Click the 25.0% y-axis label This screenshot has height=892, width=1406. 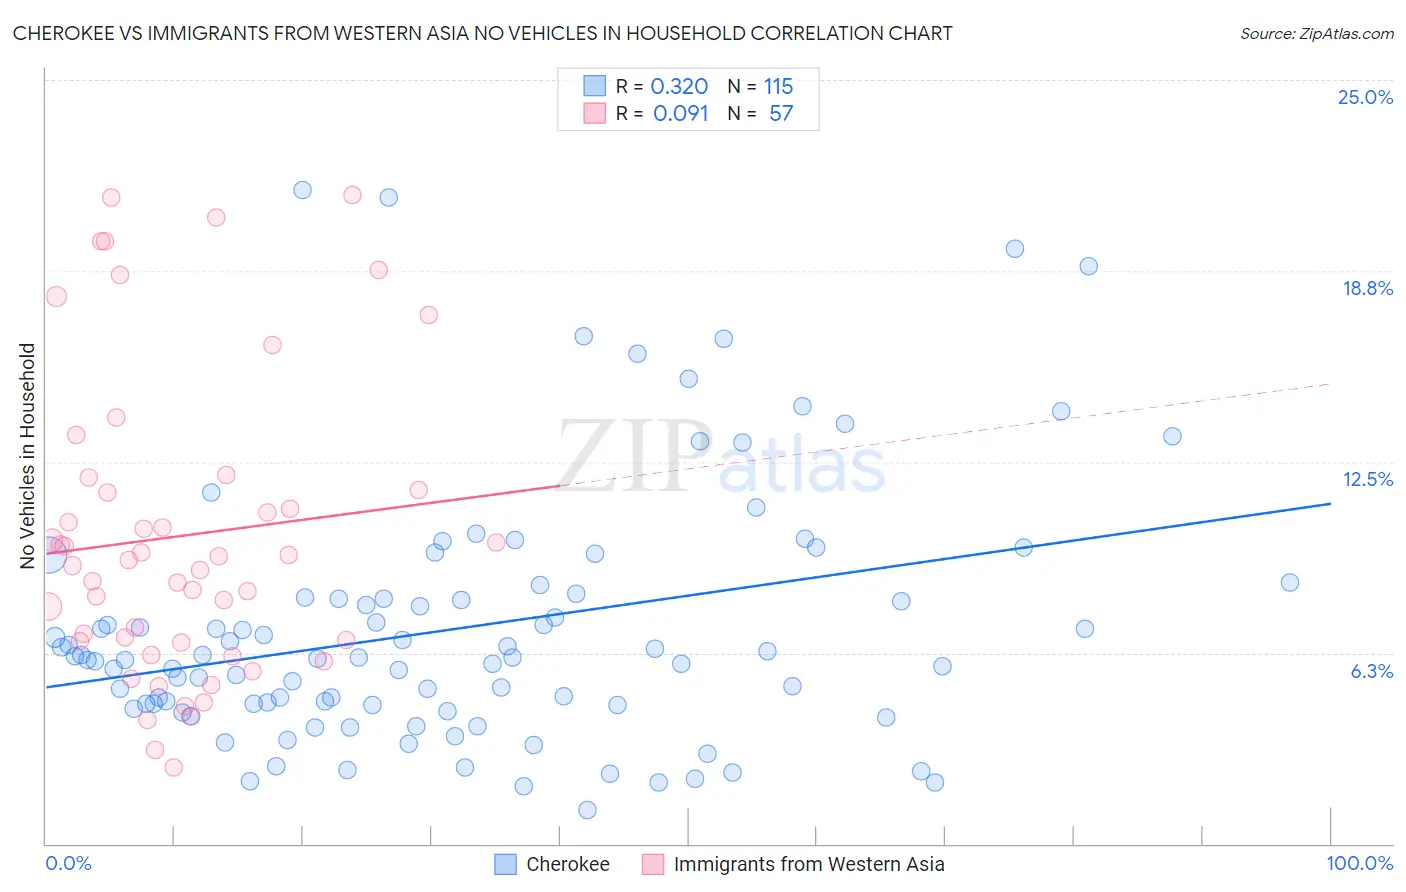click(x=1365, y=97)
